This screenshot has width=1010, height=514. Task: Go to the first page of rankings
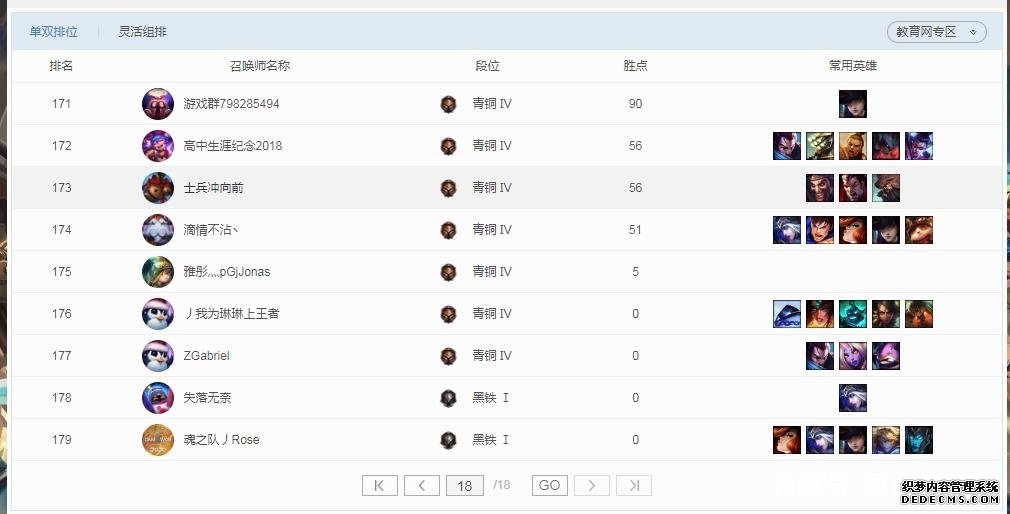[380, 486]
